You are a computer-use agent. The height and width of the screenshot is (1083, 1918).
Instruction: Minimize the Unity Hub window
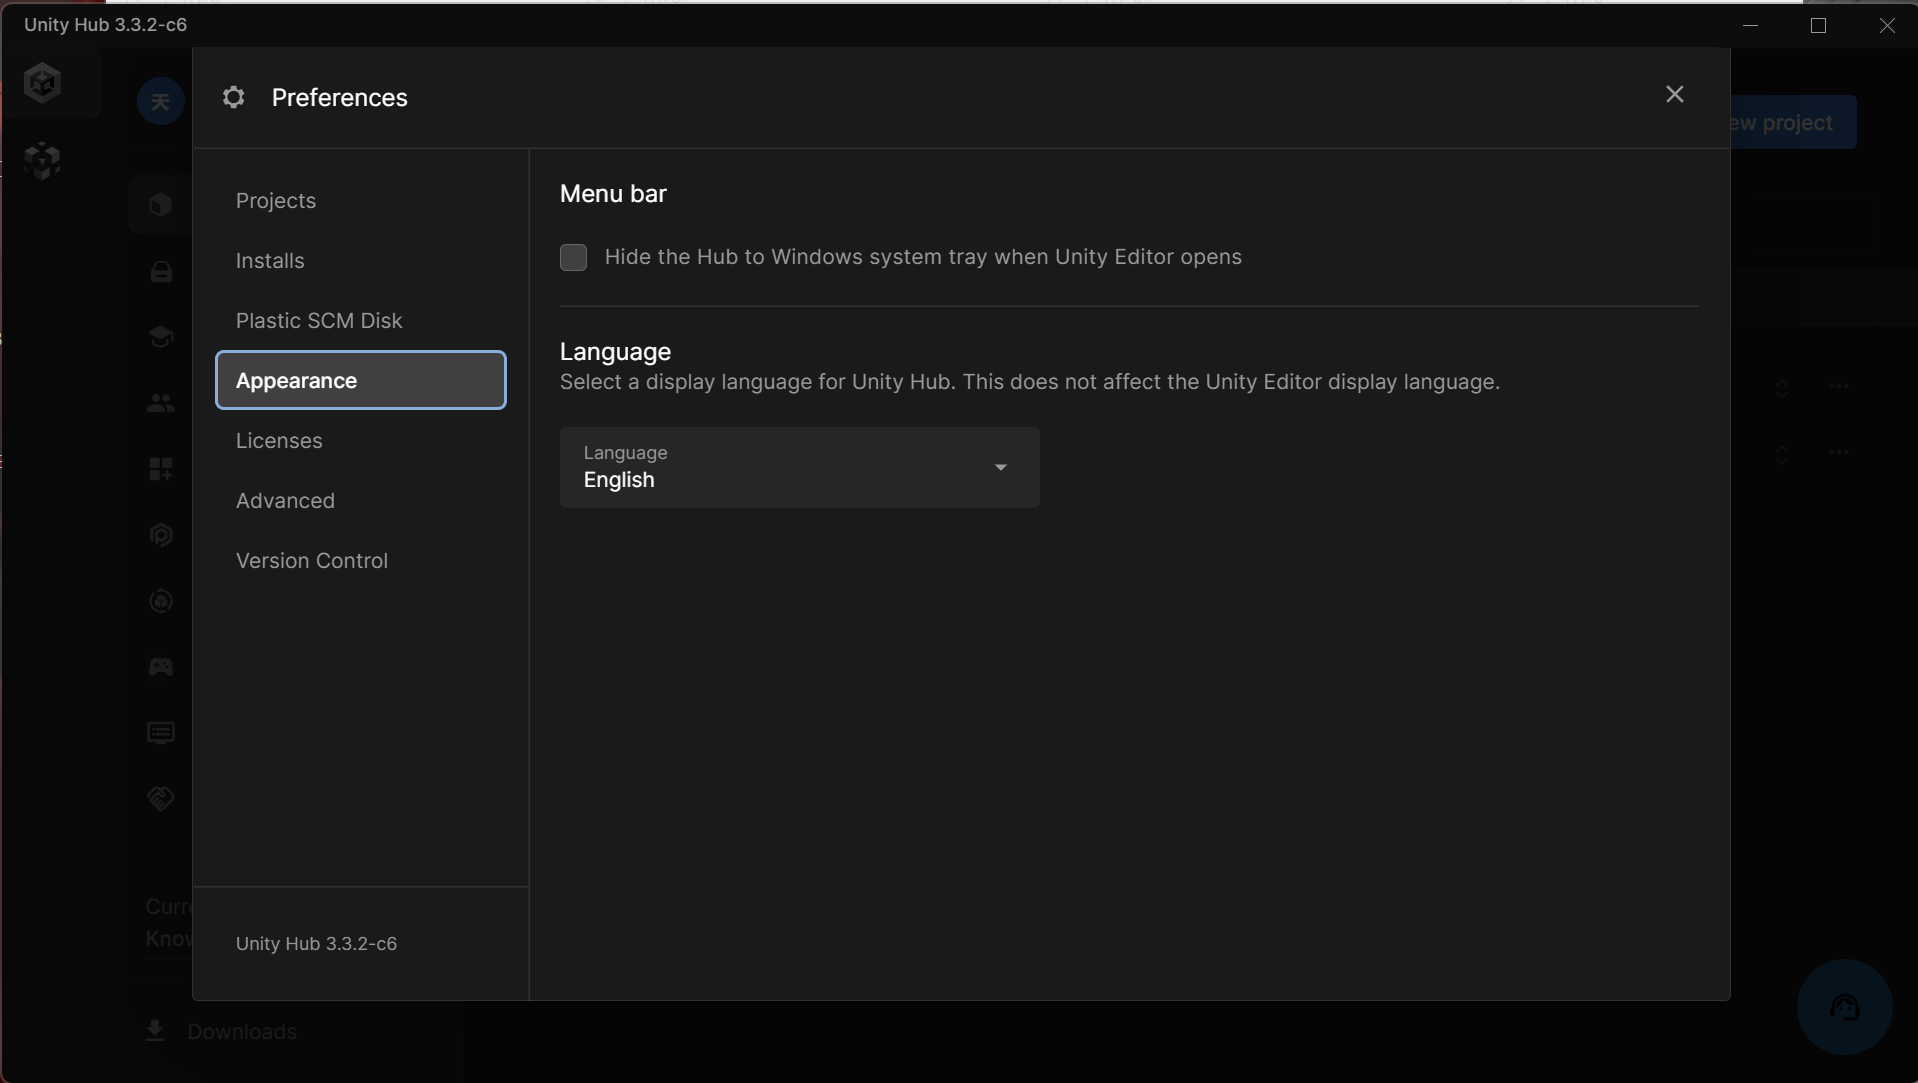coord(1750,25)
